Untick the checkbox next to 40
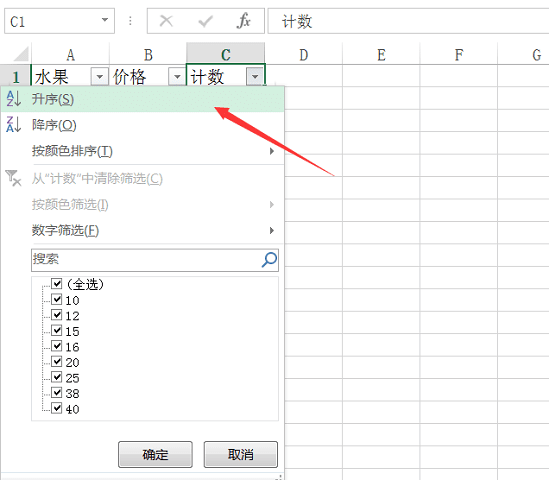549x480 pixels. tap(57, 408)
